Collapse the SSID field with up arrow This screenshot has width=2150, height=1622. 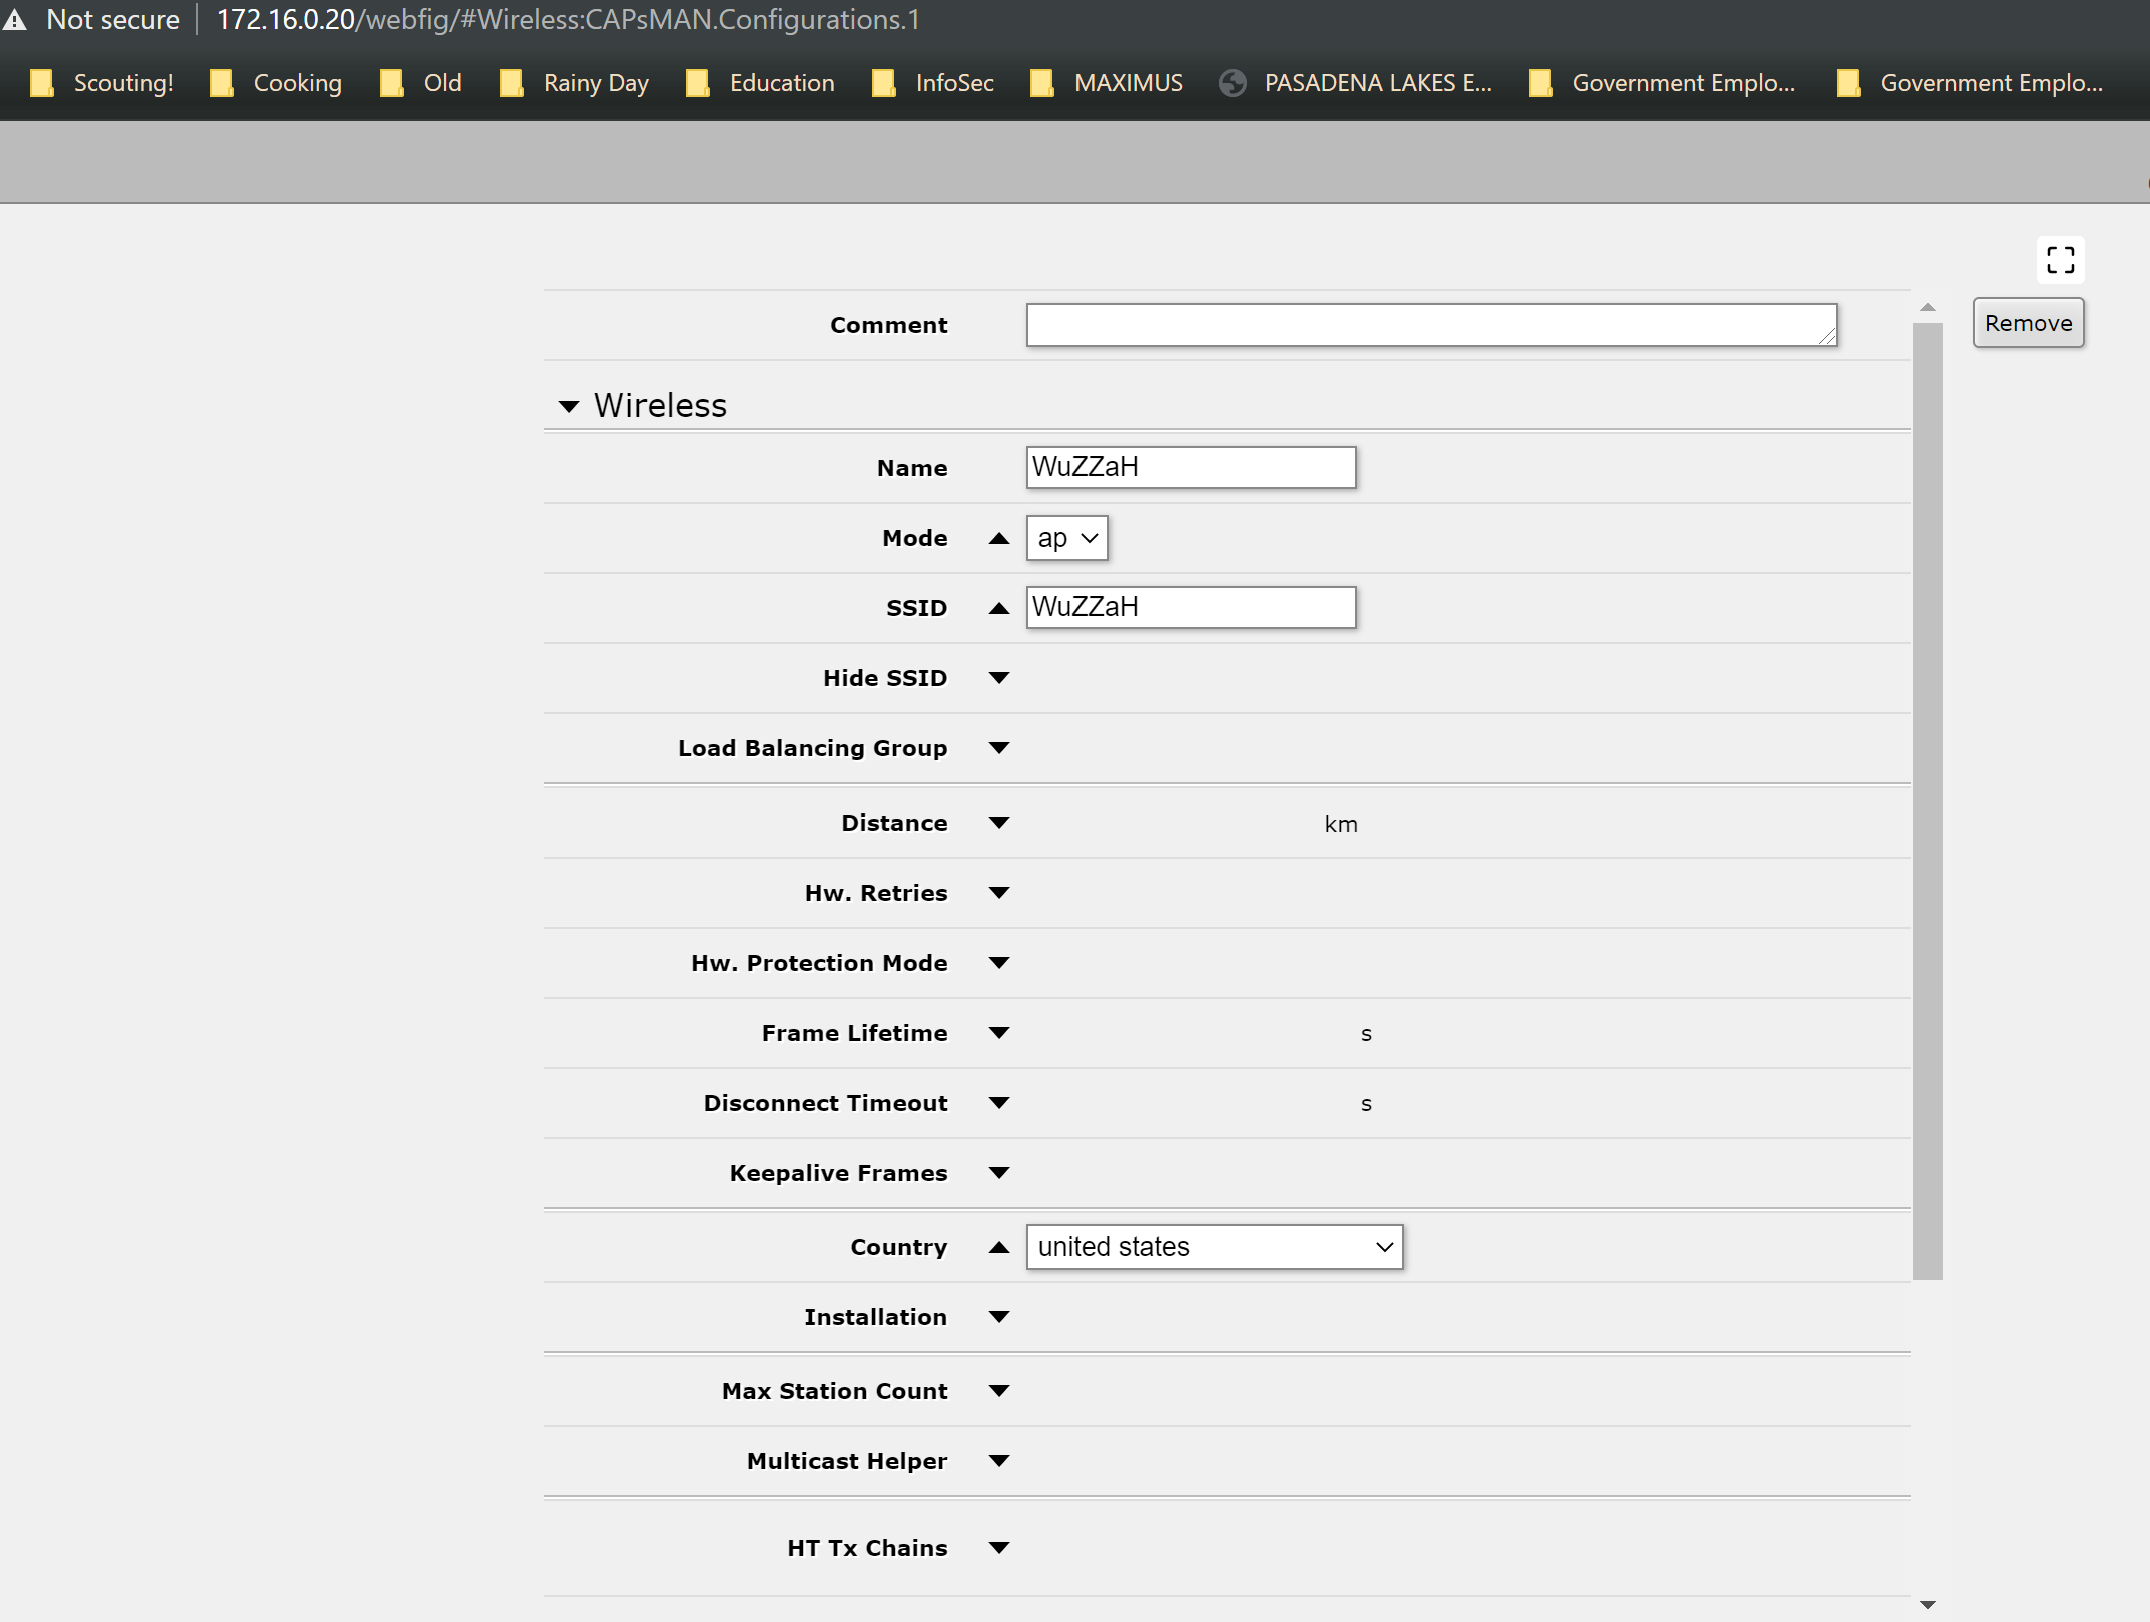(x=998, y=608)
